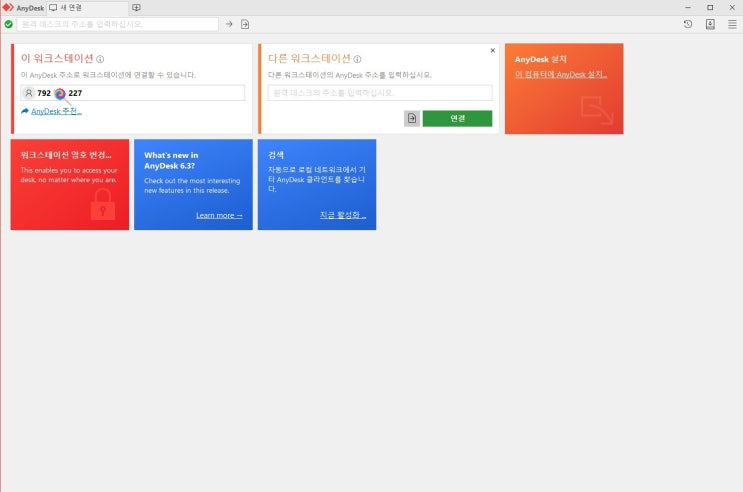
Task: Click the padlock icon on the red tile
Action: coord(103,204)
